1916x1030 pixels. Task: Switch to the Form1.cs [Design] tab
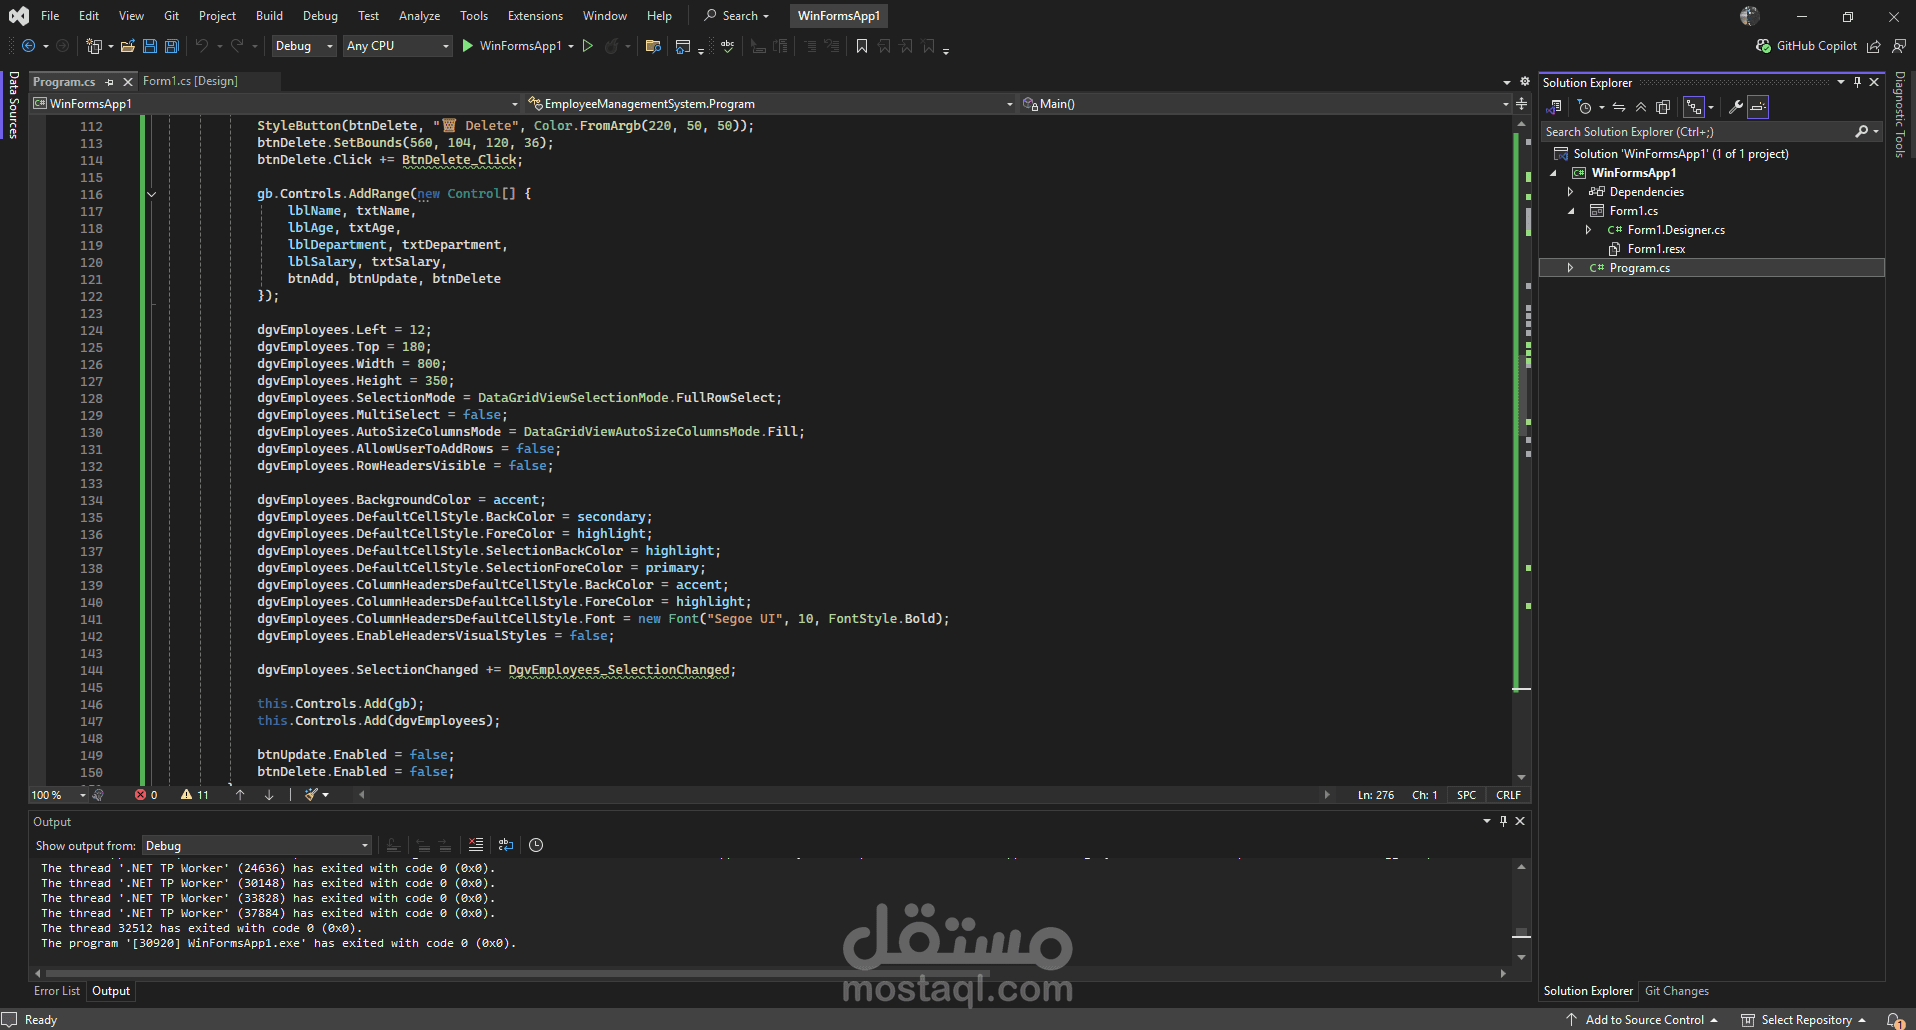pos(190,81)
